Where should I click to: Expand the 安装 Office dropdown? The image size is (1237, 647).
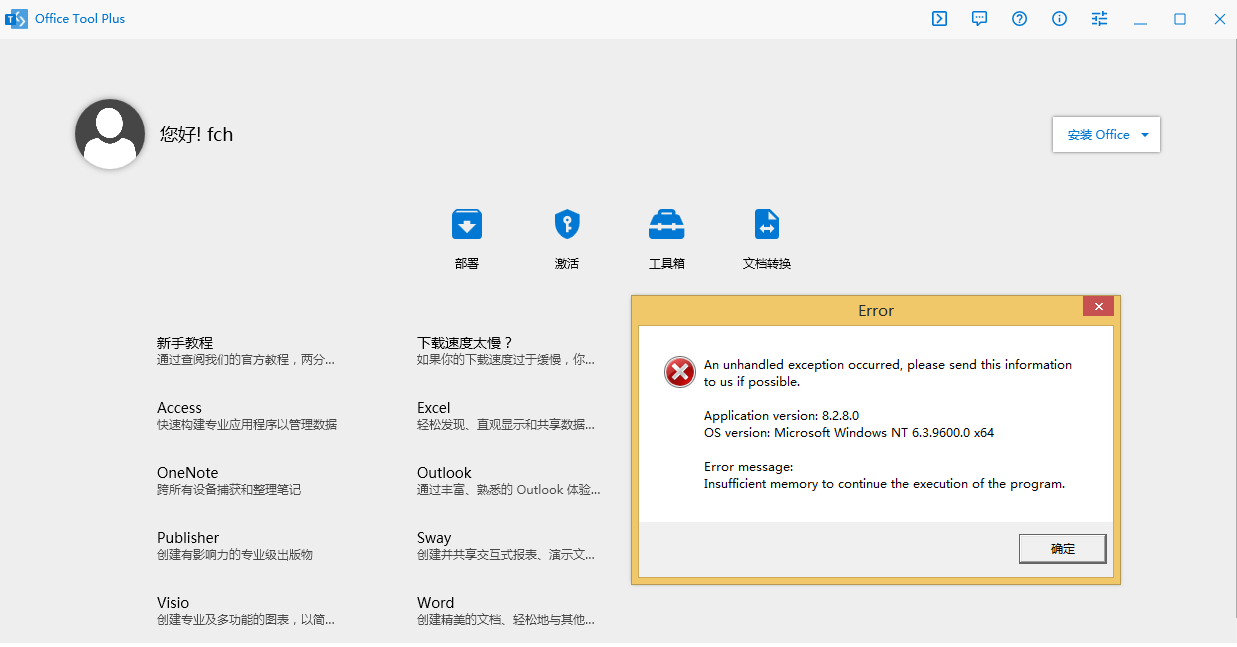(1106, 134)
